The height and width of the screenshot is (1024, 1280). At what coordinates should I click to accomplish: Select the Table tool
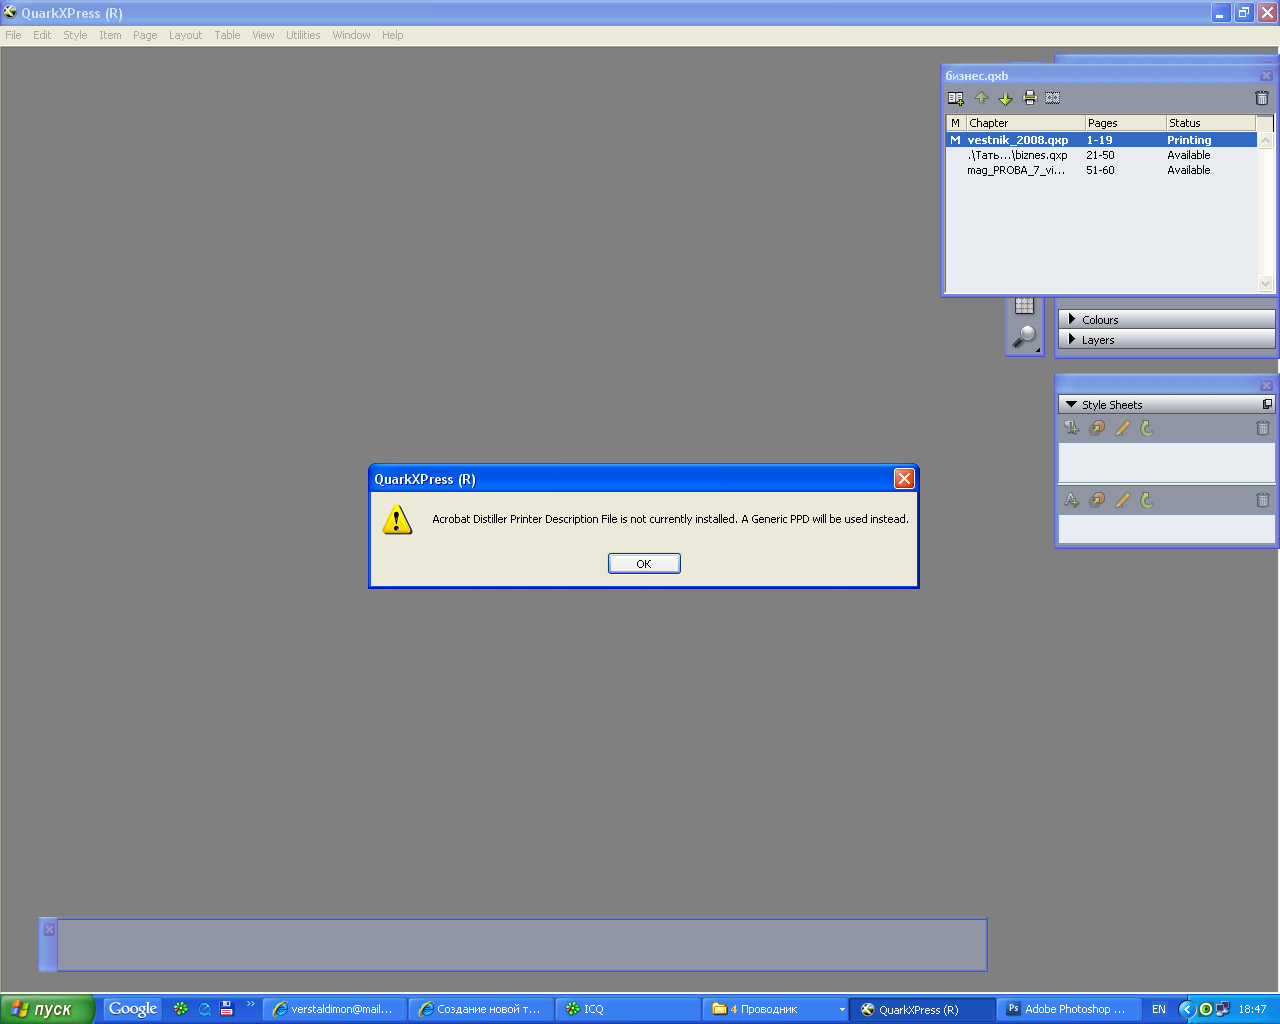[1024, 306]
